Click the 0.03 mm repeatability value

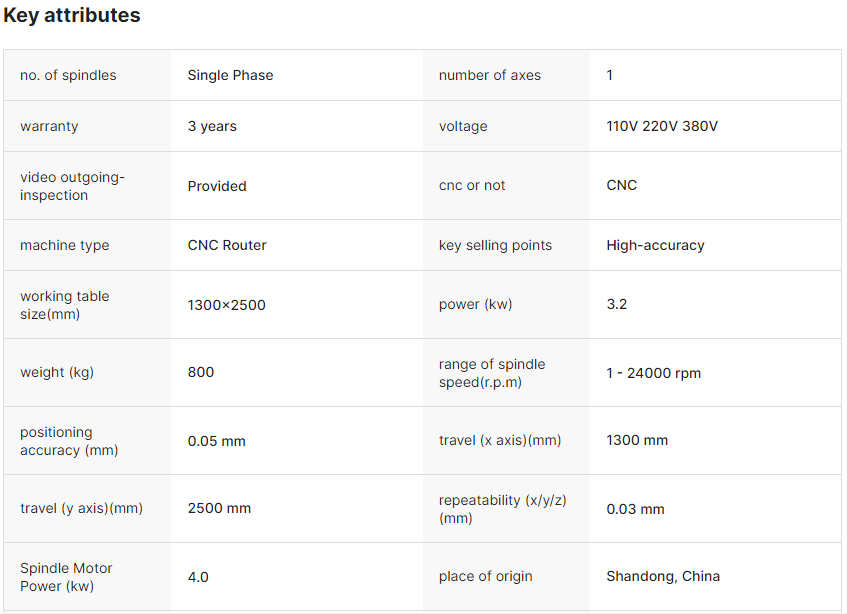pos(635,509)
